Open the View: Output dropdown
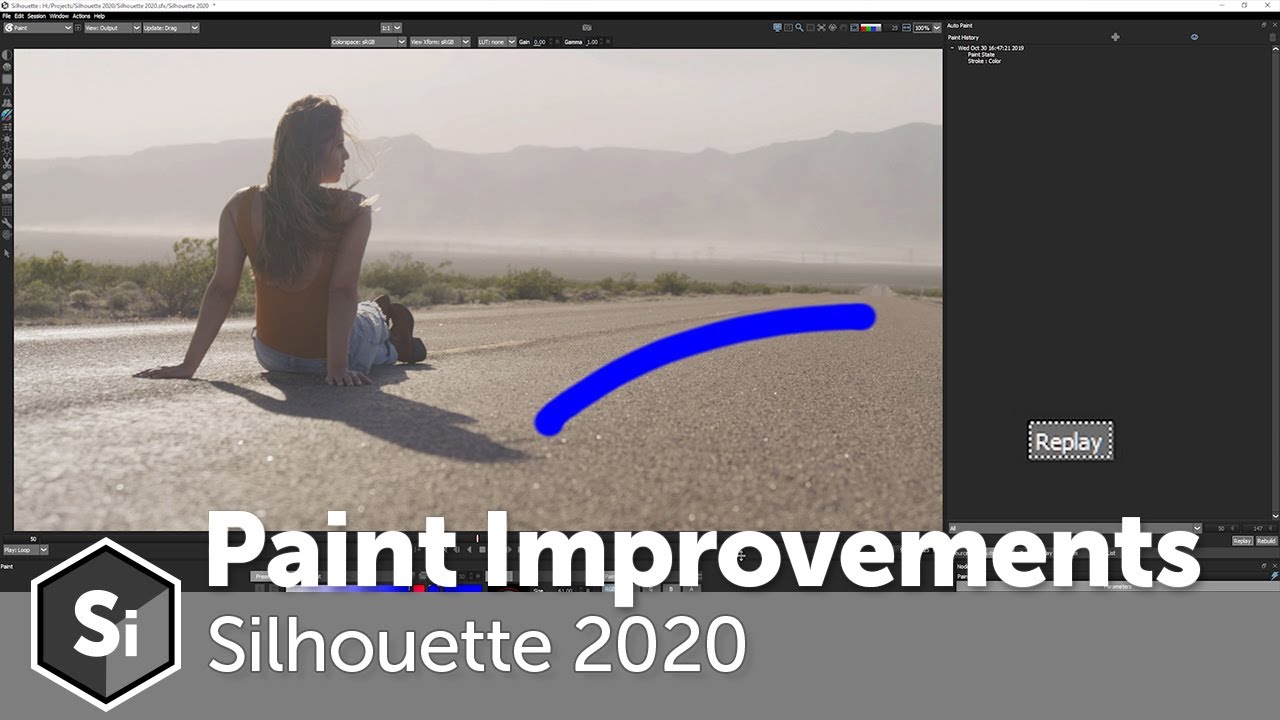 (111, 28)
